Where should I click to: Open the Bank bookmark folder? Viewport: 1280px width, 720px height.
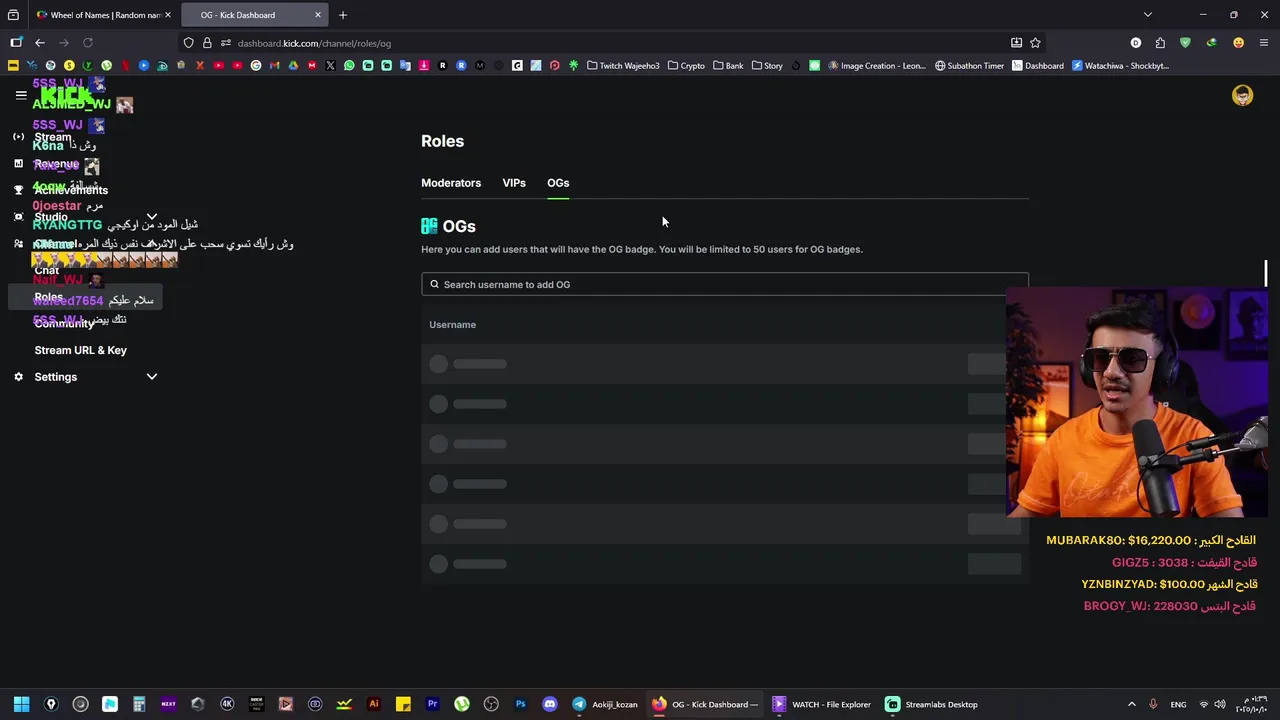tap(728, 66)
